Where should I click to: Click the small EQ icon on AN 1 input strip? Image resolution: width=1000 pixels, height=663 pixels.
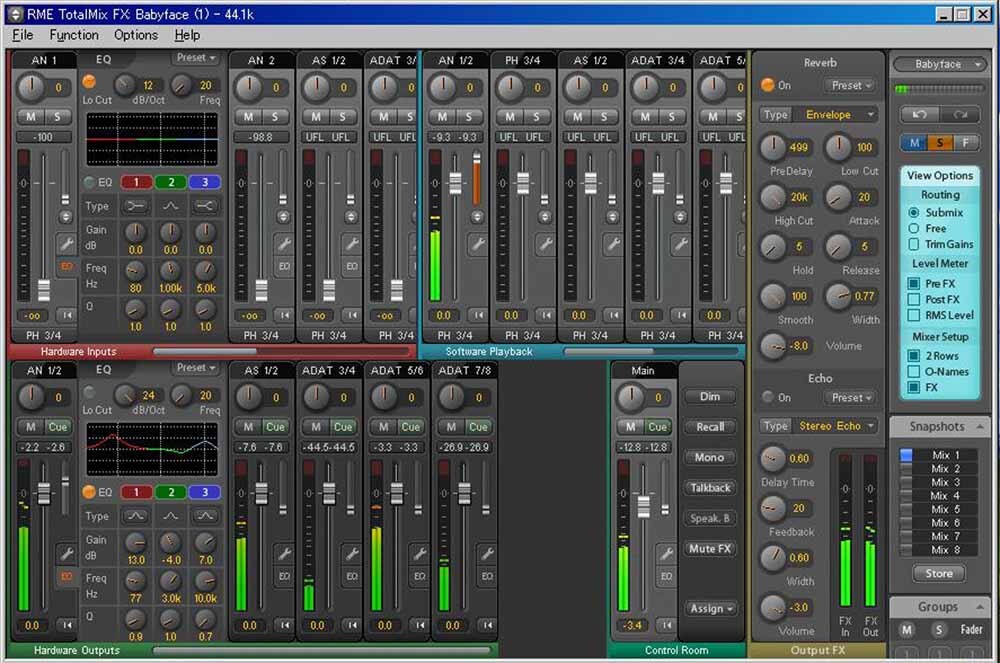[66, 266]
